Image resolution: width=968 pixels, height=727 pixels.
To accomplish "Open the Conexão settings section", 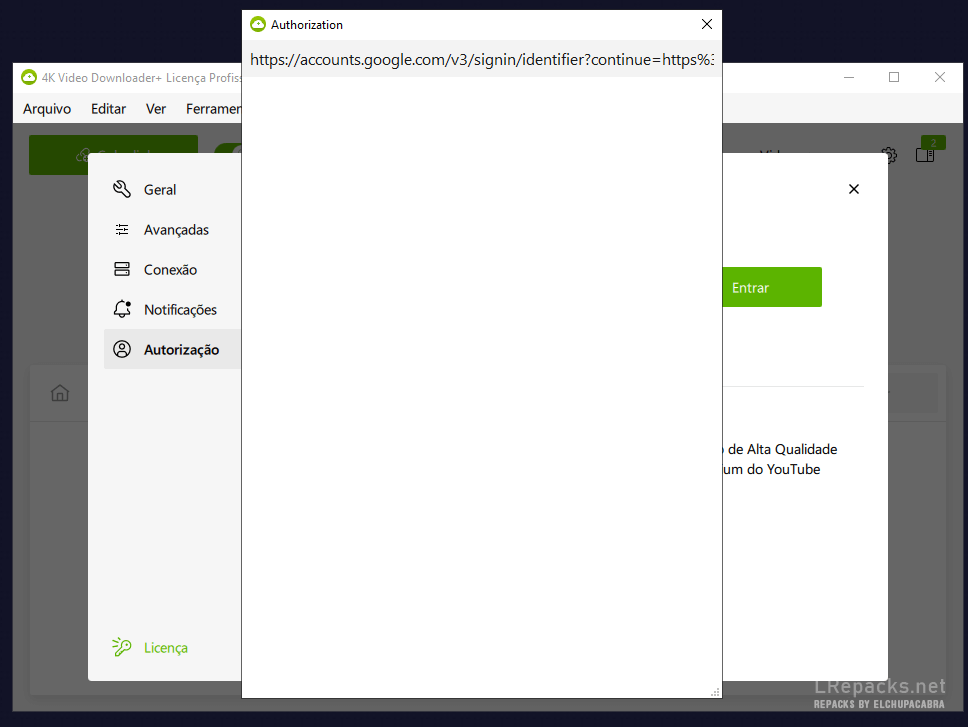I will click(x=170, y=270).
